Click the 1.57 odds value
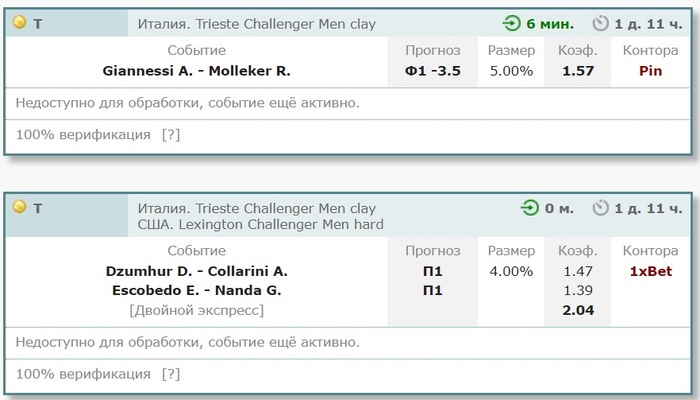 click(578, 71)
